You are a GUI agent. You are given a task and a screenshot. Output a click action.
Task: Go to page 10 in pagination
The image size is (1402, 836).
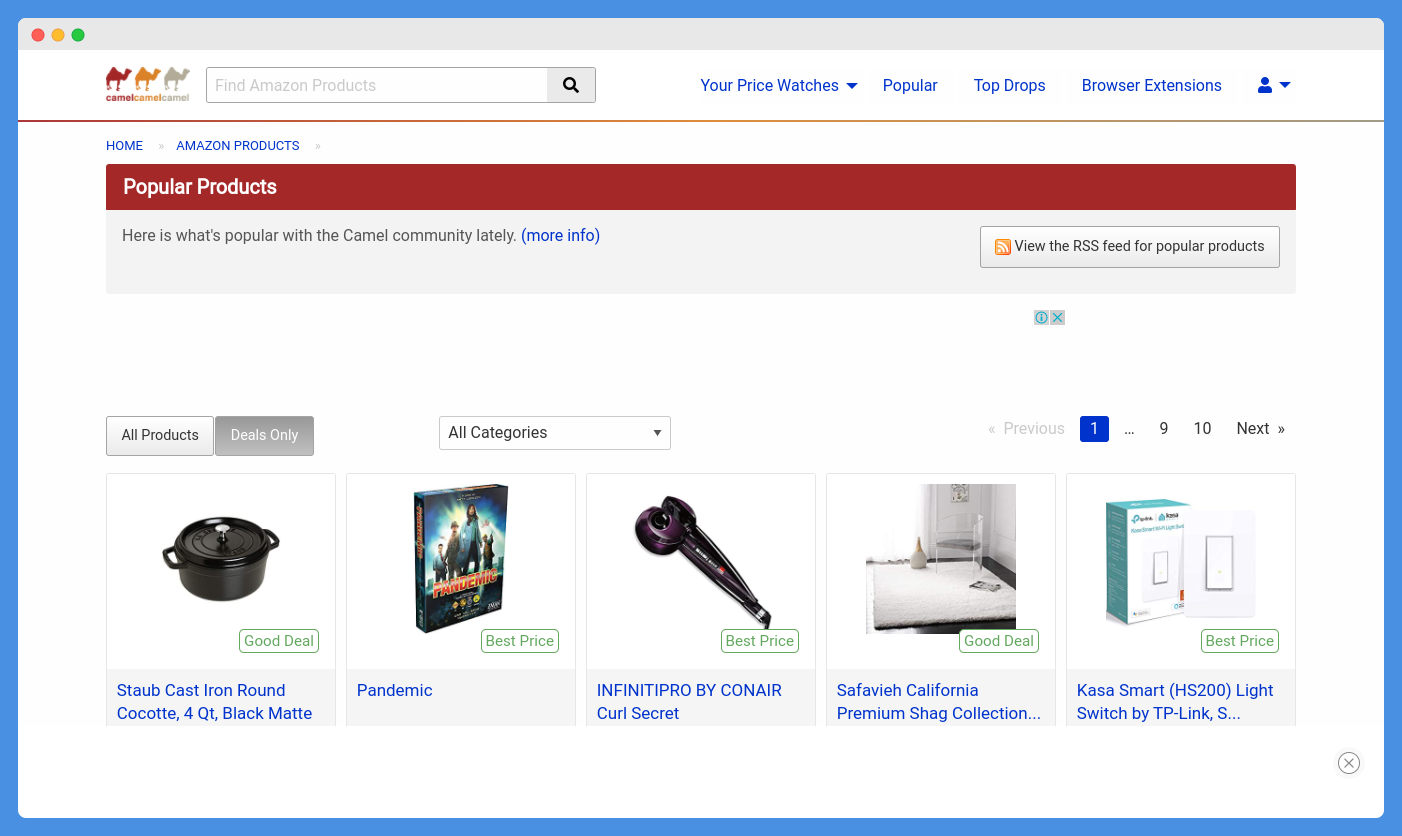point(1202,428)
